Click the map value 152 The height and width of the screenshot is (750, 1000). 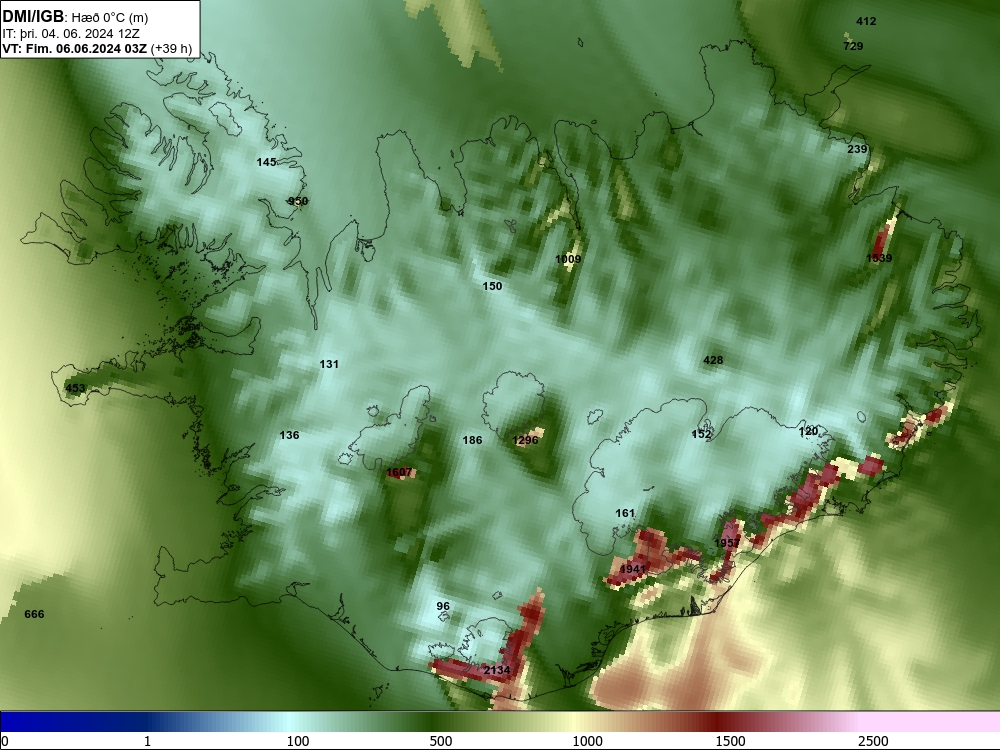(x=702, y=434)
